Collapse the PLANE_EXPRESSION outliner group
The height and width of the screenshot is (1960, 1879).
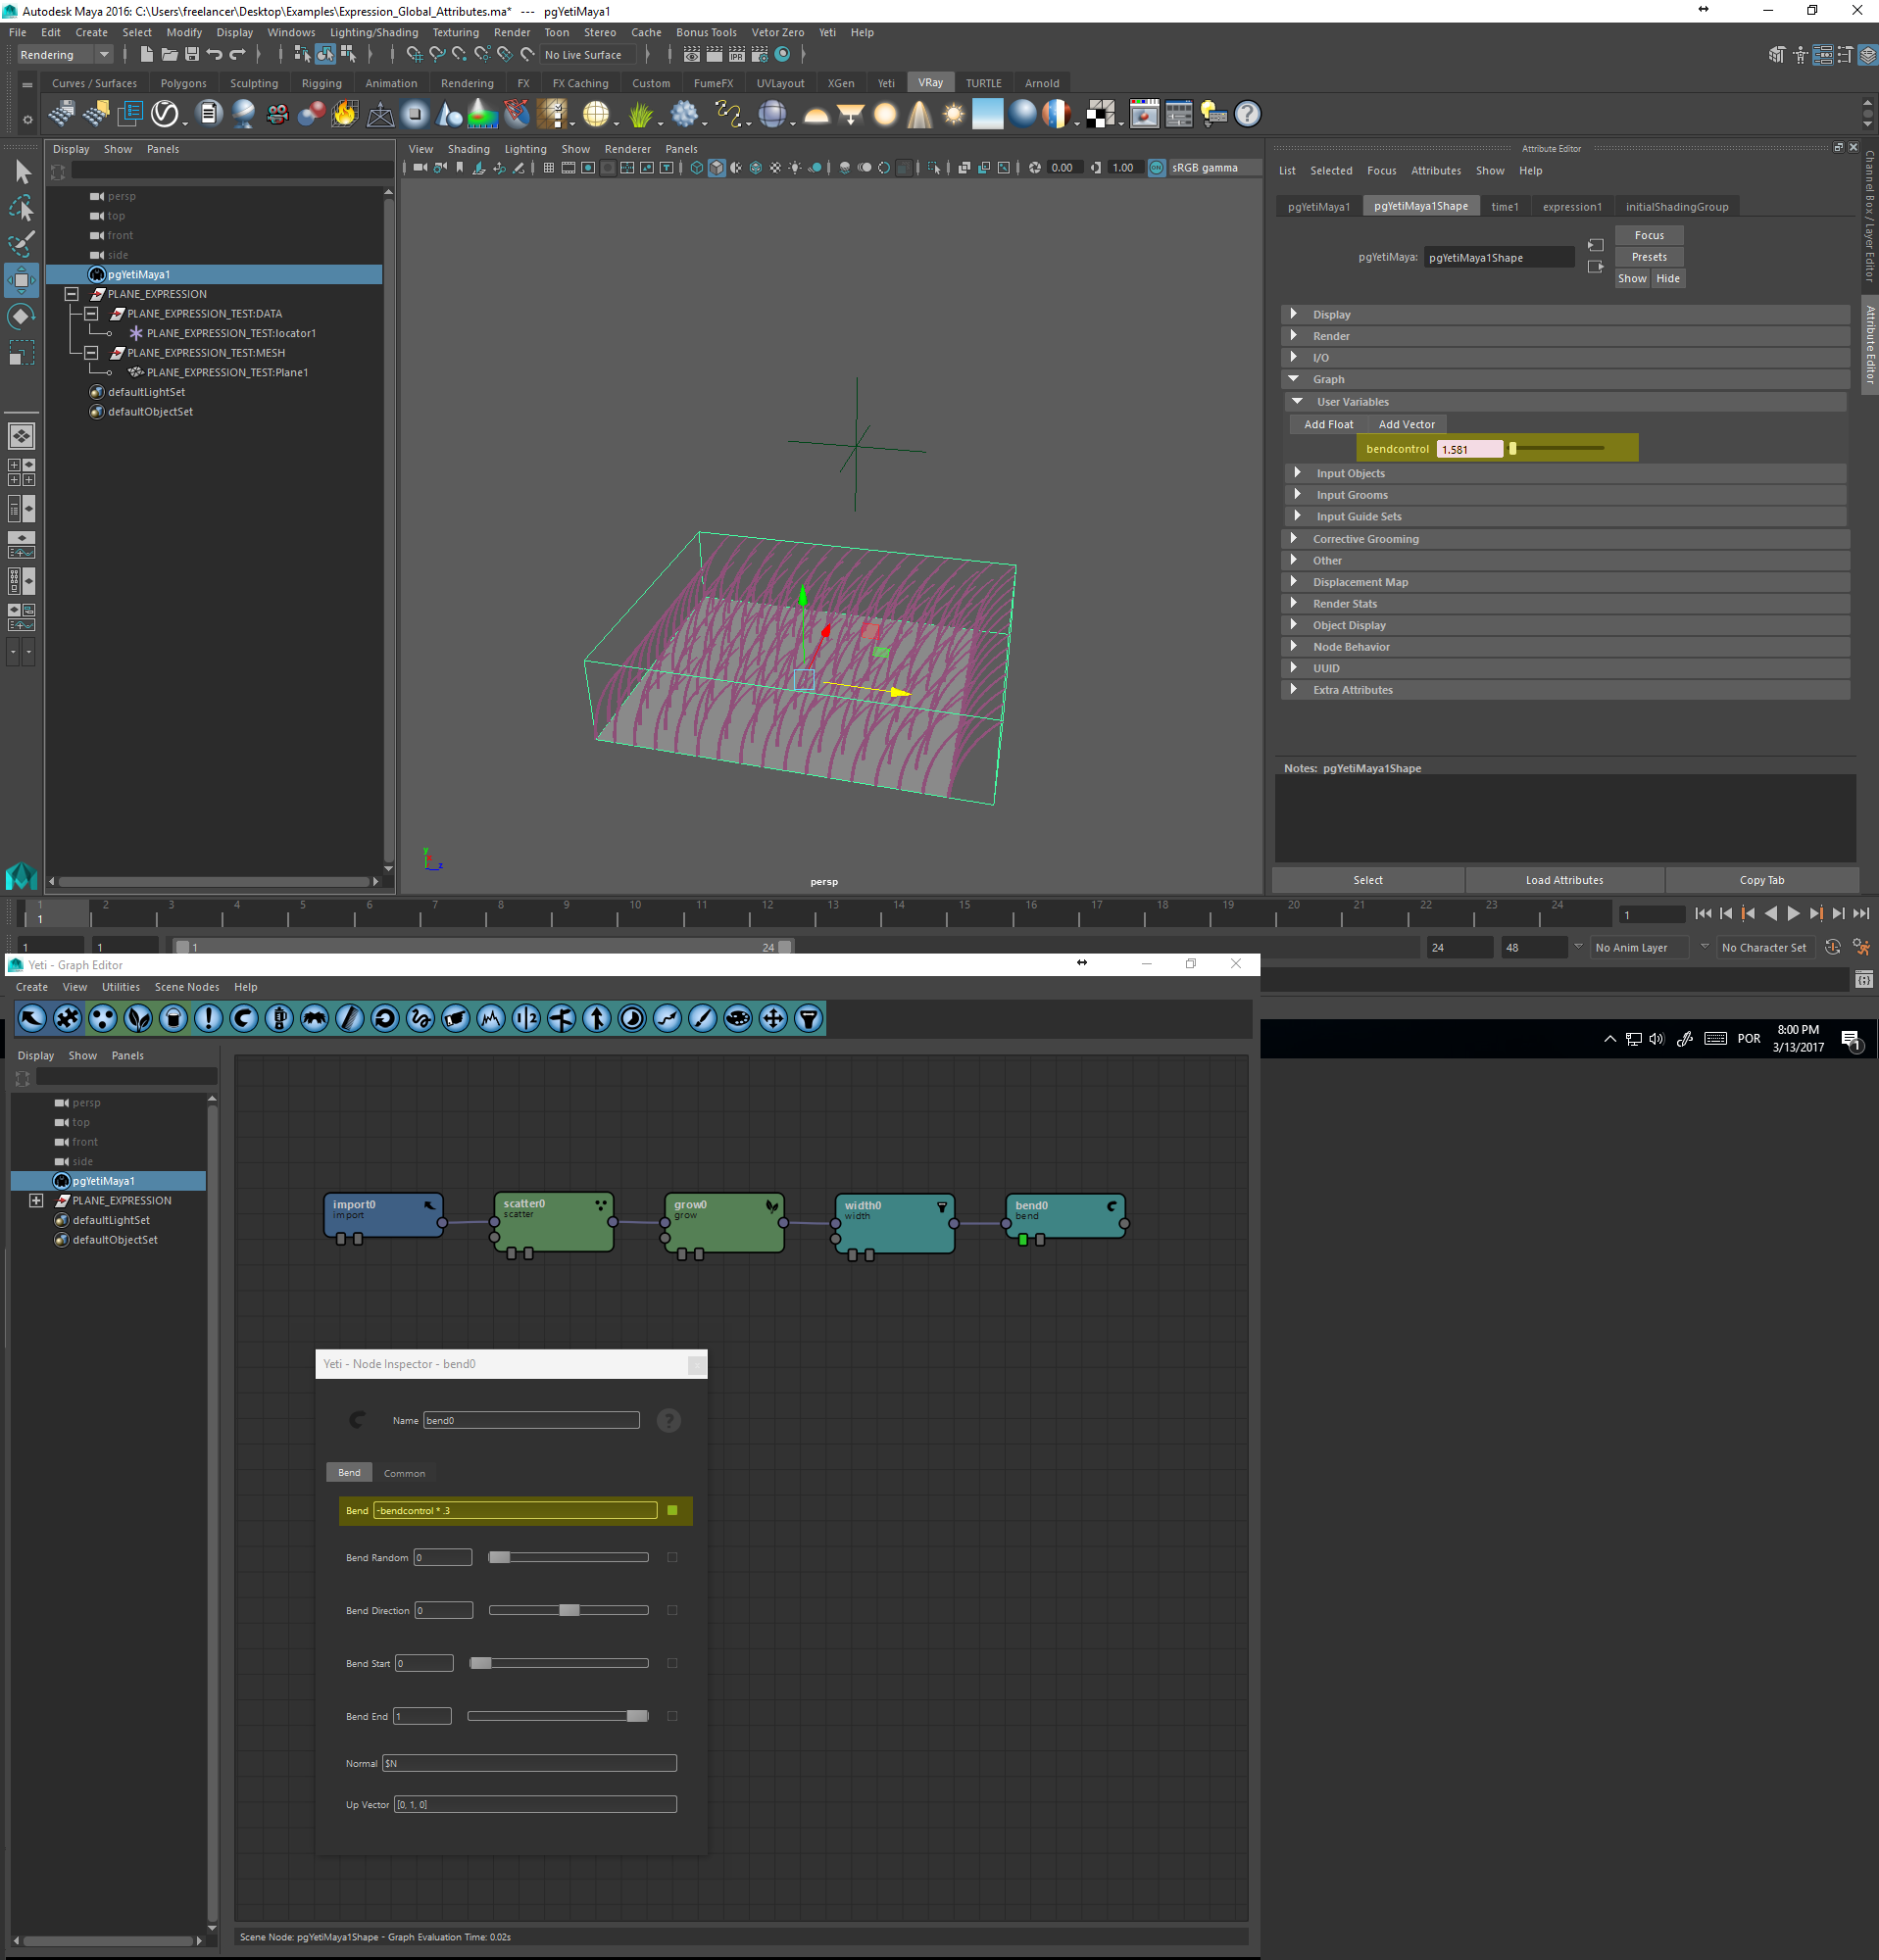point(71,294)
